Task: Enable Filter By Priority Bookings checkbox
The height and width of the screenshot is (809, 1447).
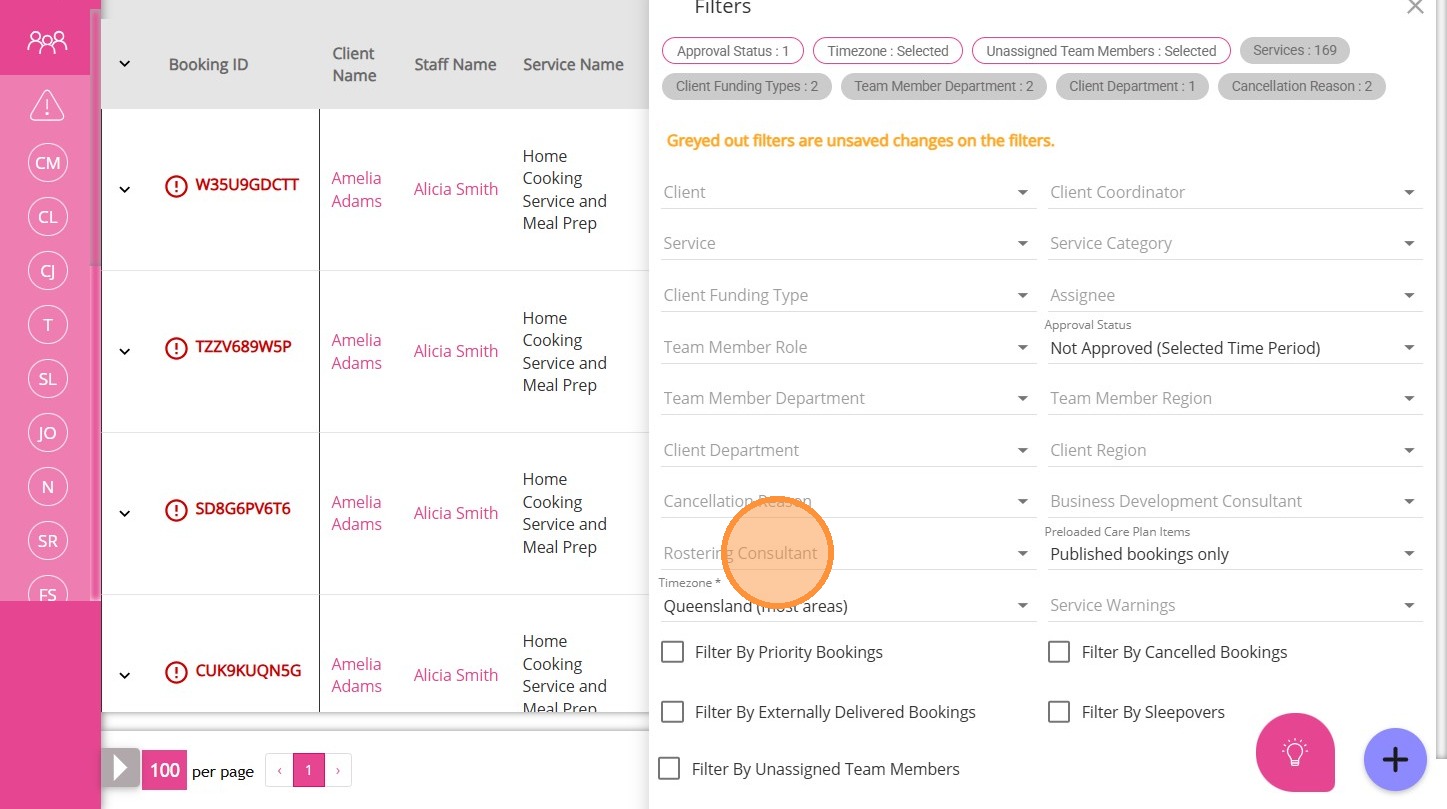Action: (673, 652)
